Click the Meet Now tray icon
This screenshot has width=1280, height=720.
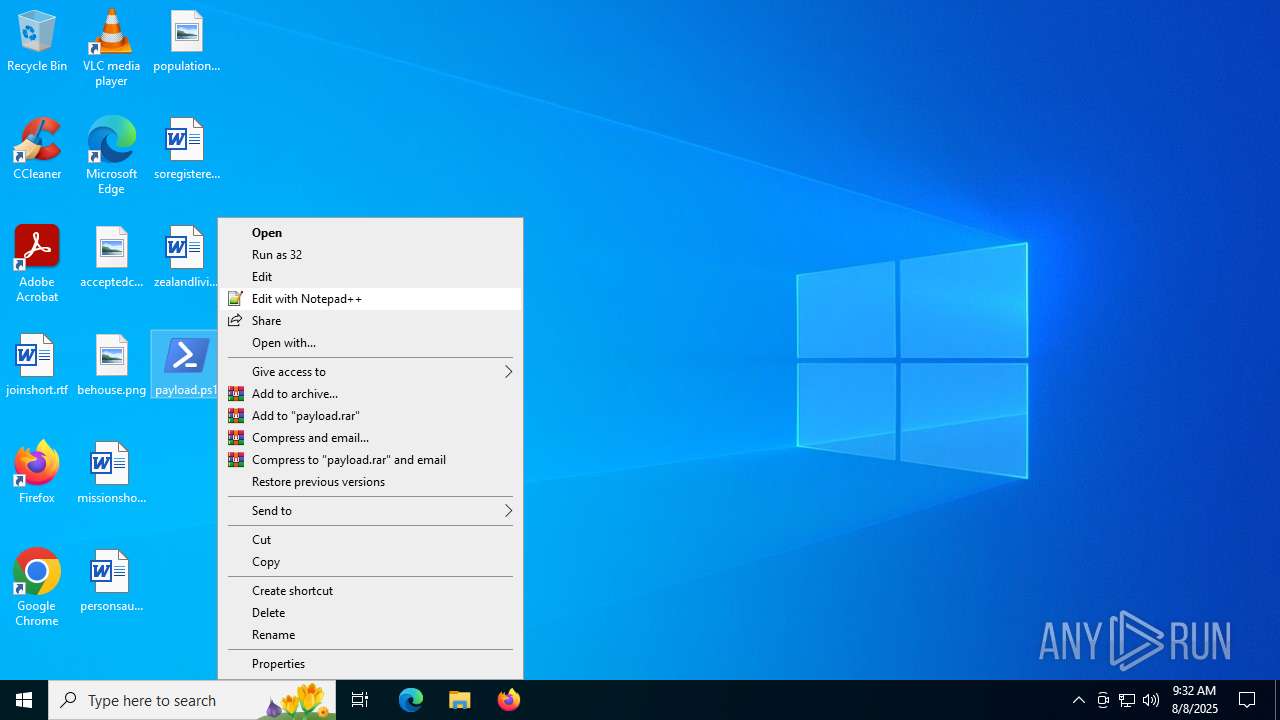(1103, 700)
